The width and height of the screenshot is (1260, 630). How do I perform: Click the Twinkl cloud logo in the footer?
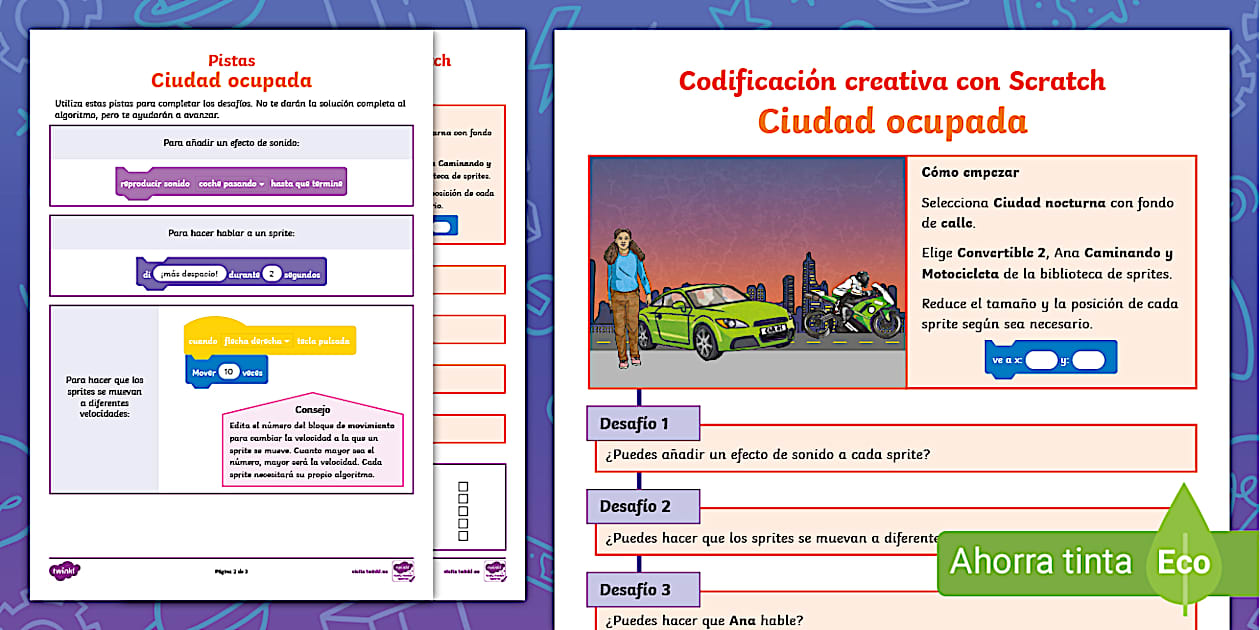[64, 571]
